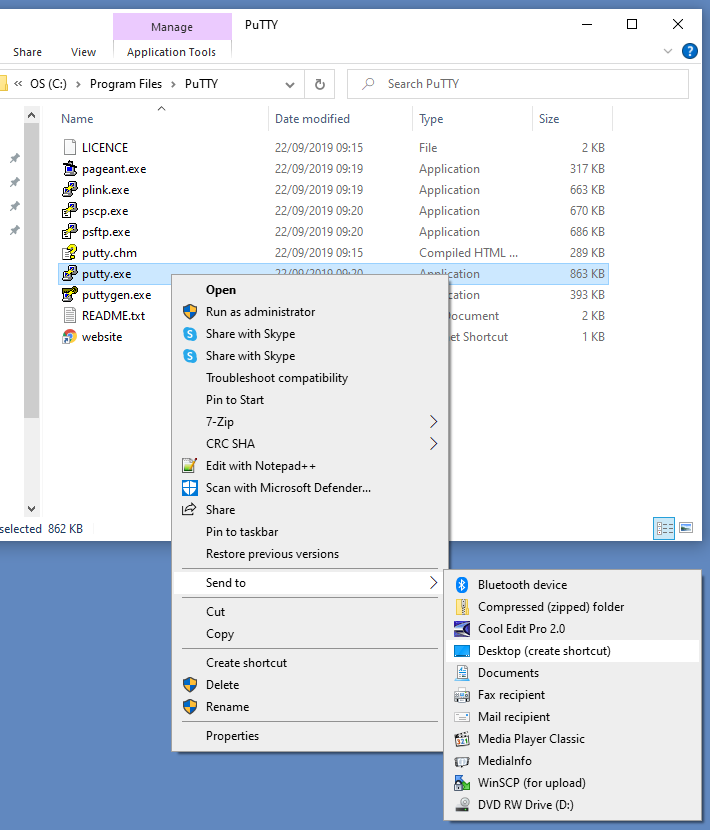710x830 pixels.
Task: Select the putty.chm help file icon
Action: [69, 252]
